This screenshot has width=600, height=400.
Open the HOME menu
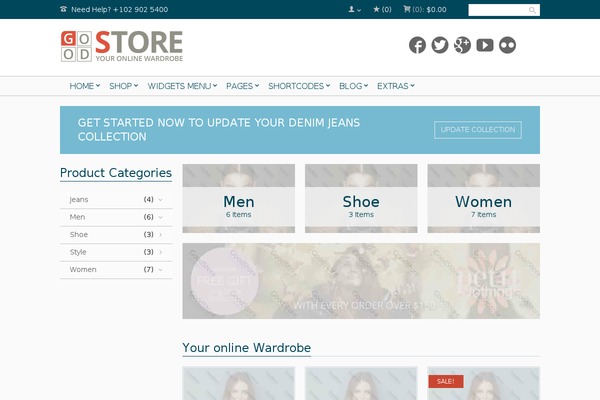click(x=85, y=86)
